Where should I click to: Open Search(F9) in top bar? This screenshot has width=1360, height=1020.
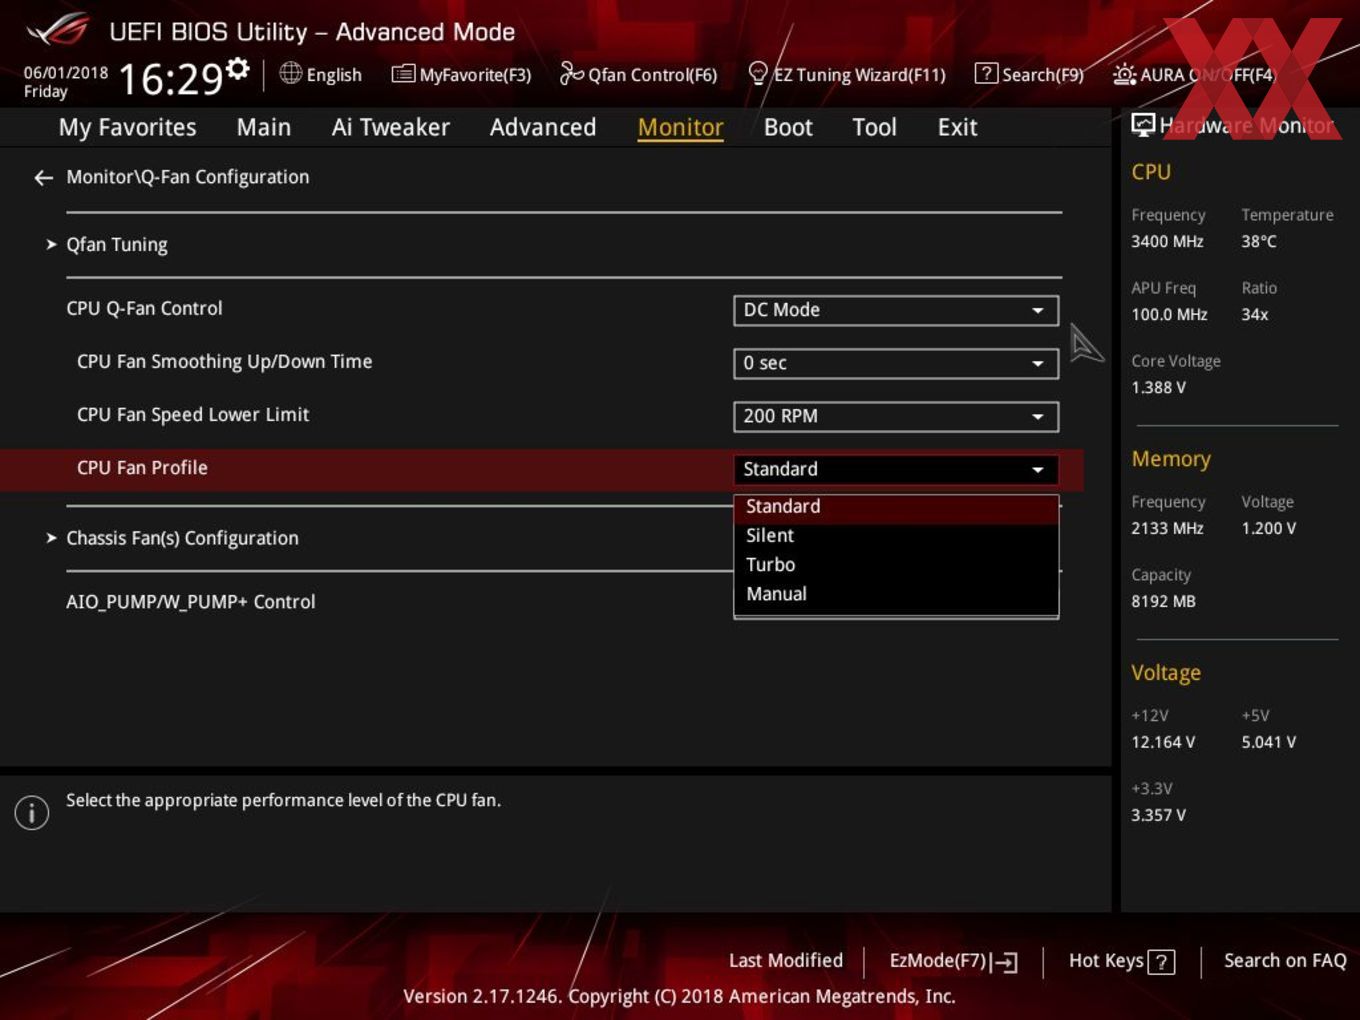(x=1029, y=74)
